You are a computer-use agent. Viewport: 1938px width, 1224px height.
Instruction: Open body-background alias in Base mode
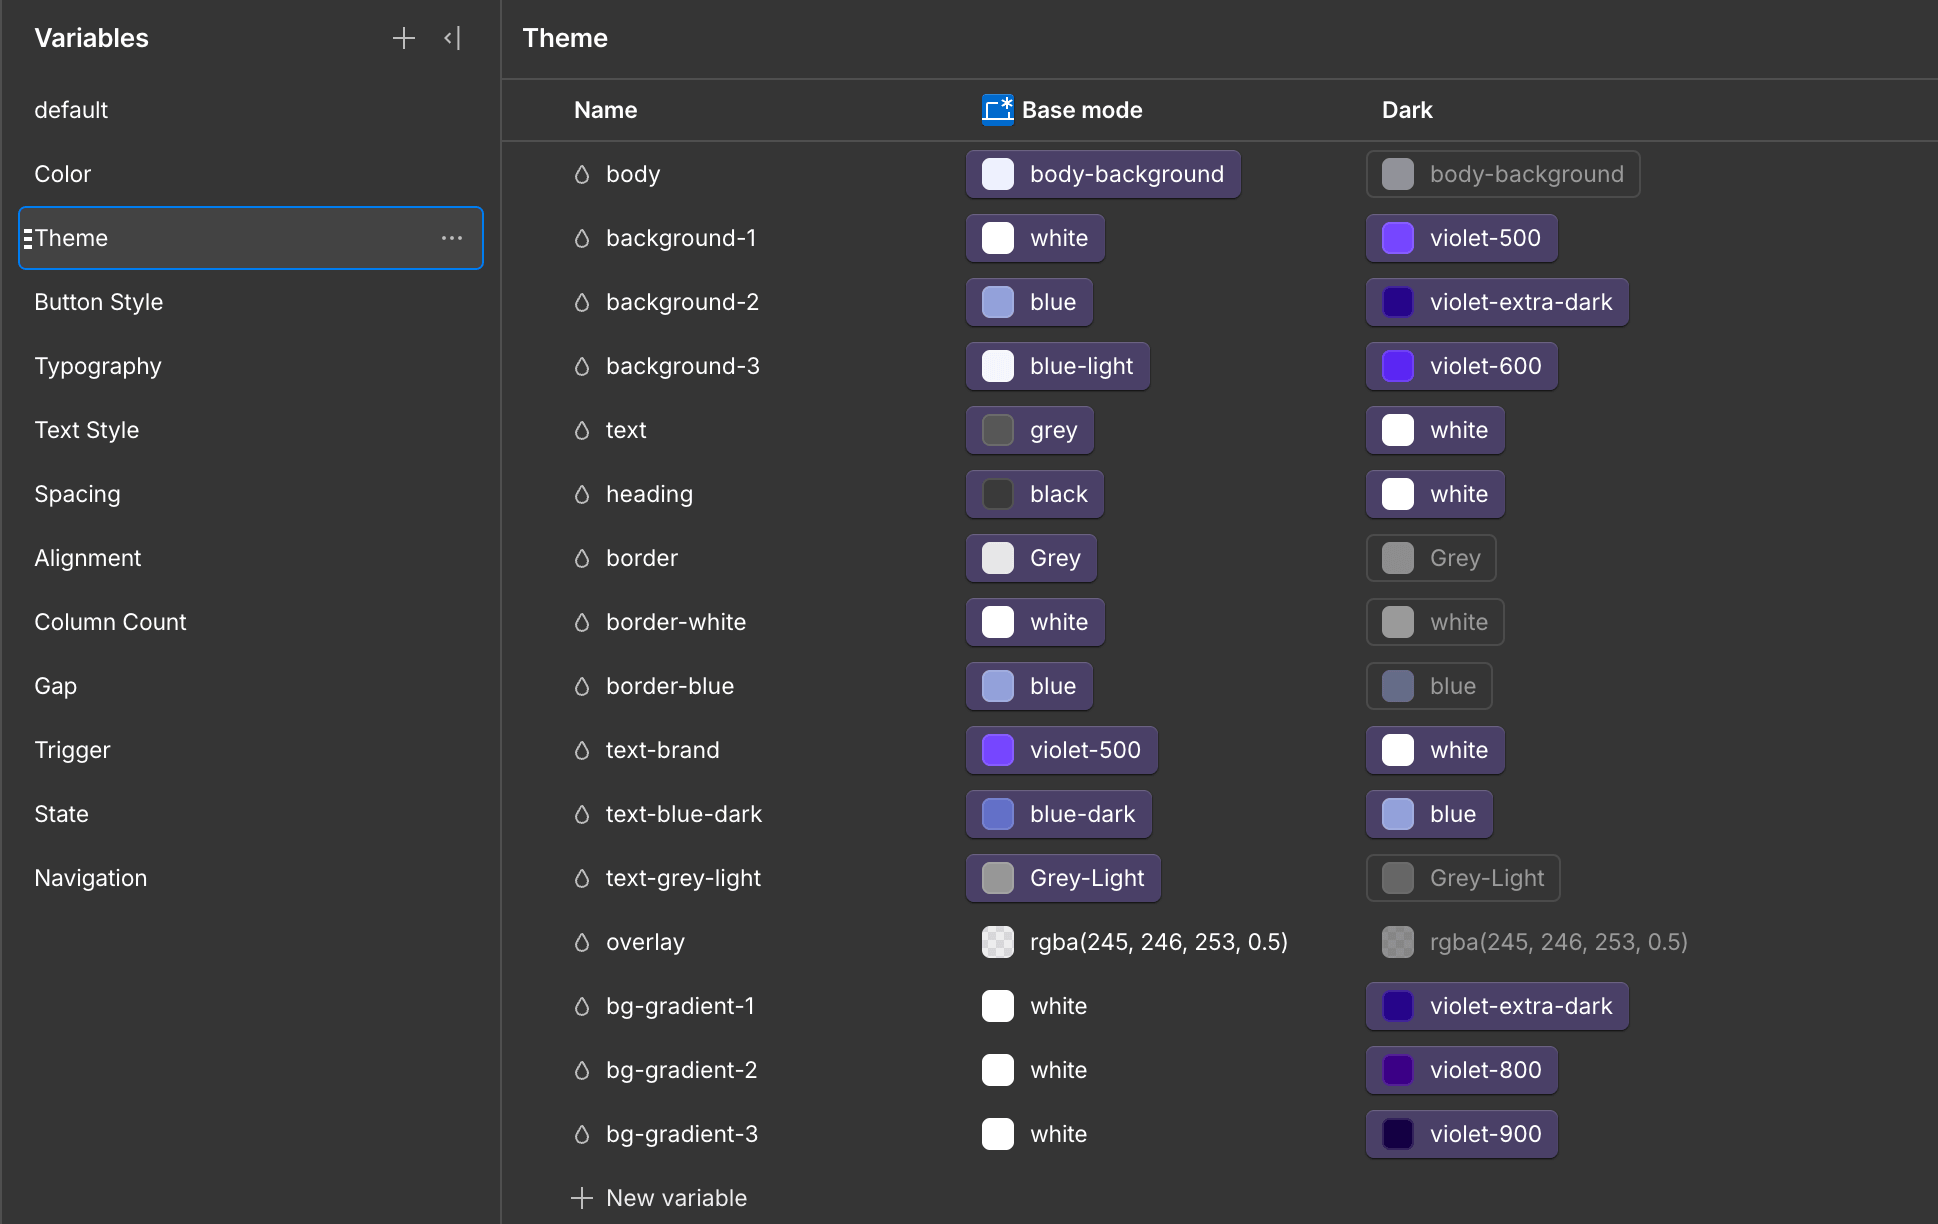pyautogui.click(x=1103, y=174)
